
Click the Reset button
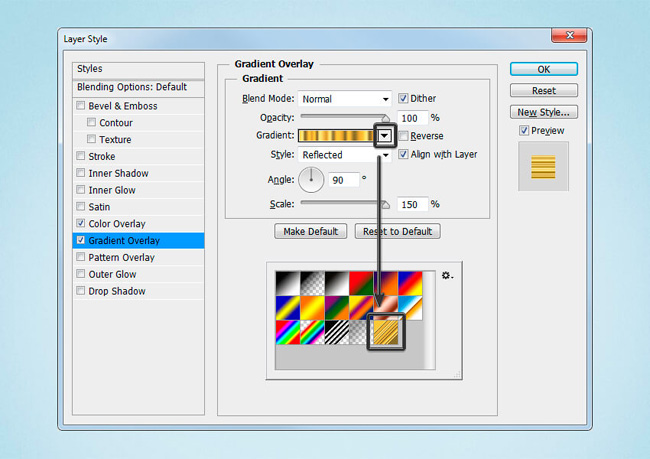[x=543, y=90]
